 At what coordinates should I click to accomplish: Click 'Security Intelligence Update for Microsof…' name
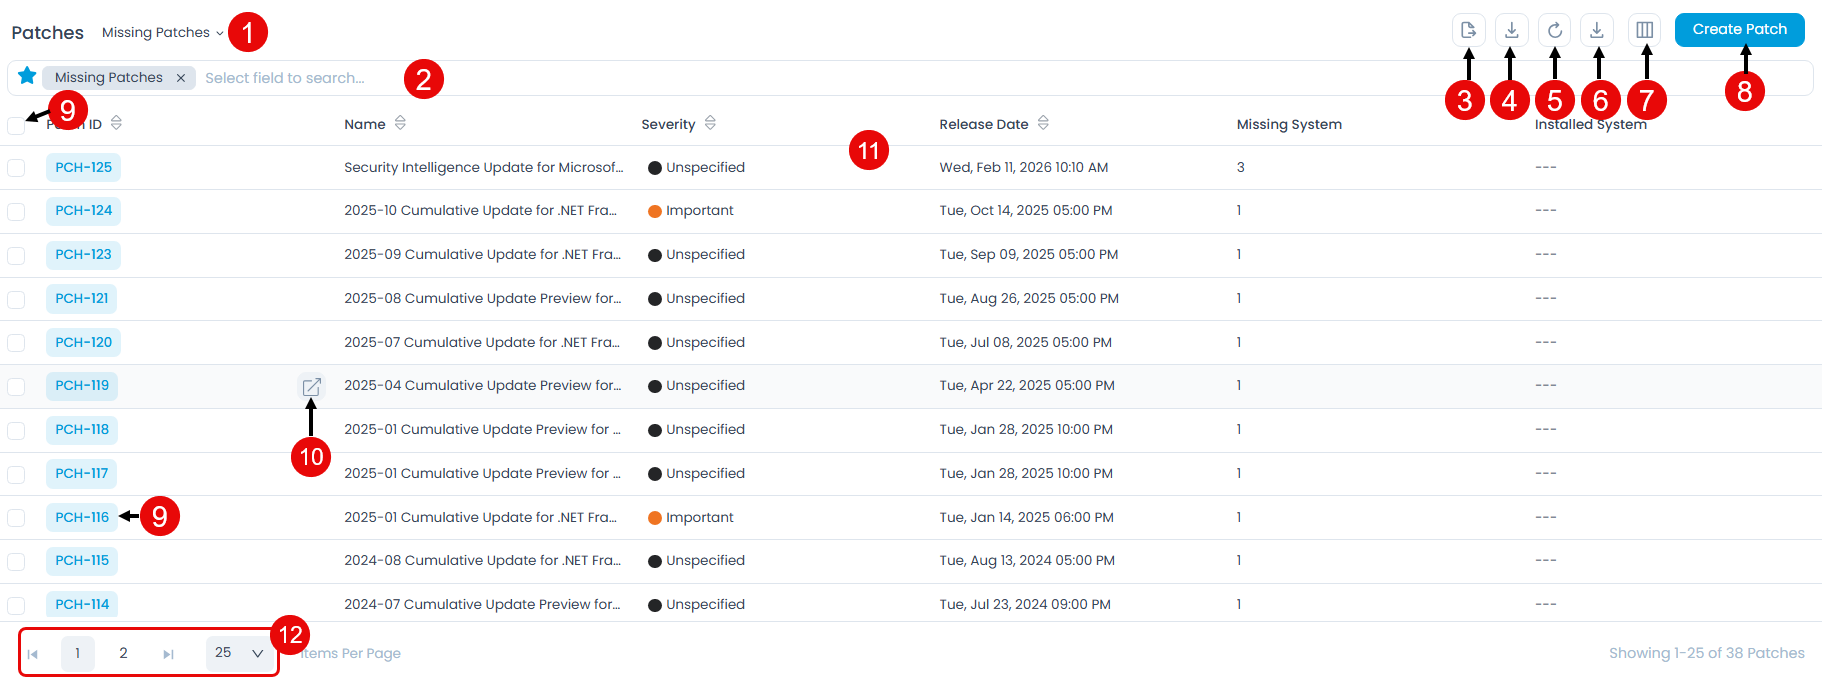pos(483,167)
